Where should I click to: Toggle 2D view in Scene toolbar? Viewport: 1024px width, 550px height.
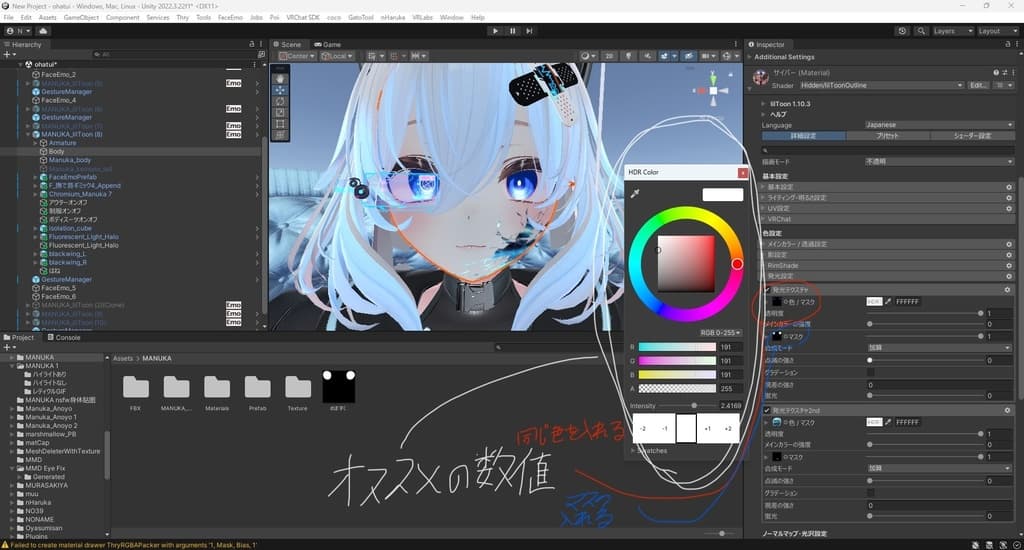(x=609, y=56)
